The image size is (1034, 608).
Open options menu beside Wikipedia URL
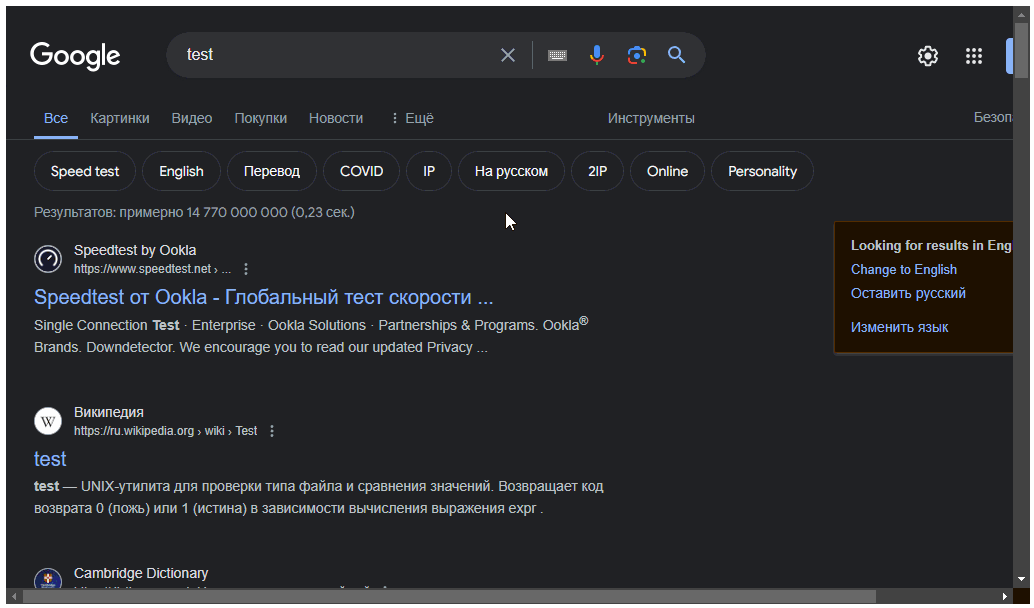pyautogui.click(x=272, y=431)
